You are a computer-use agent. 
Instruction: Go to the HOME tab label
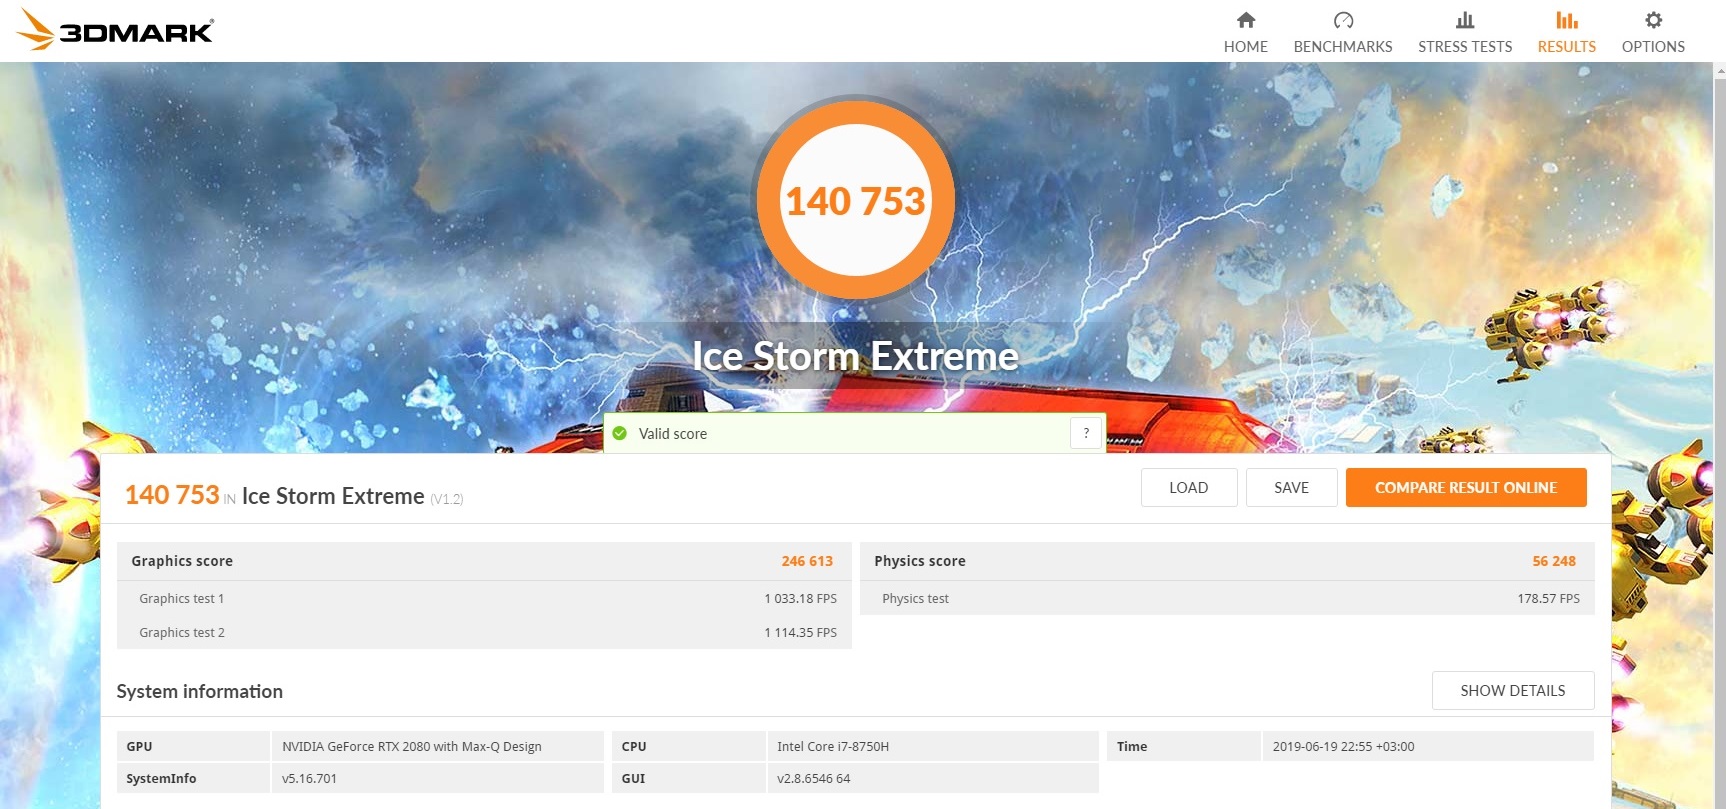(x=1245, y=47)
